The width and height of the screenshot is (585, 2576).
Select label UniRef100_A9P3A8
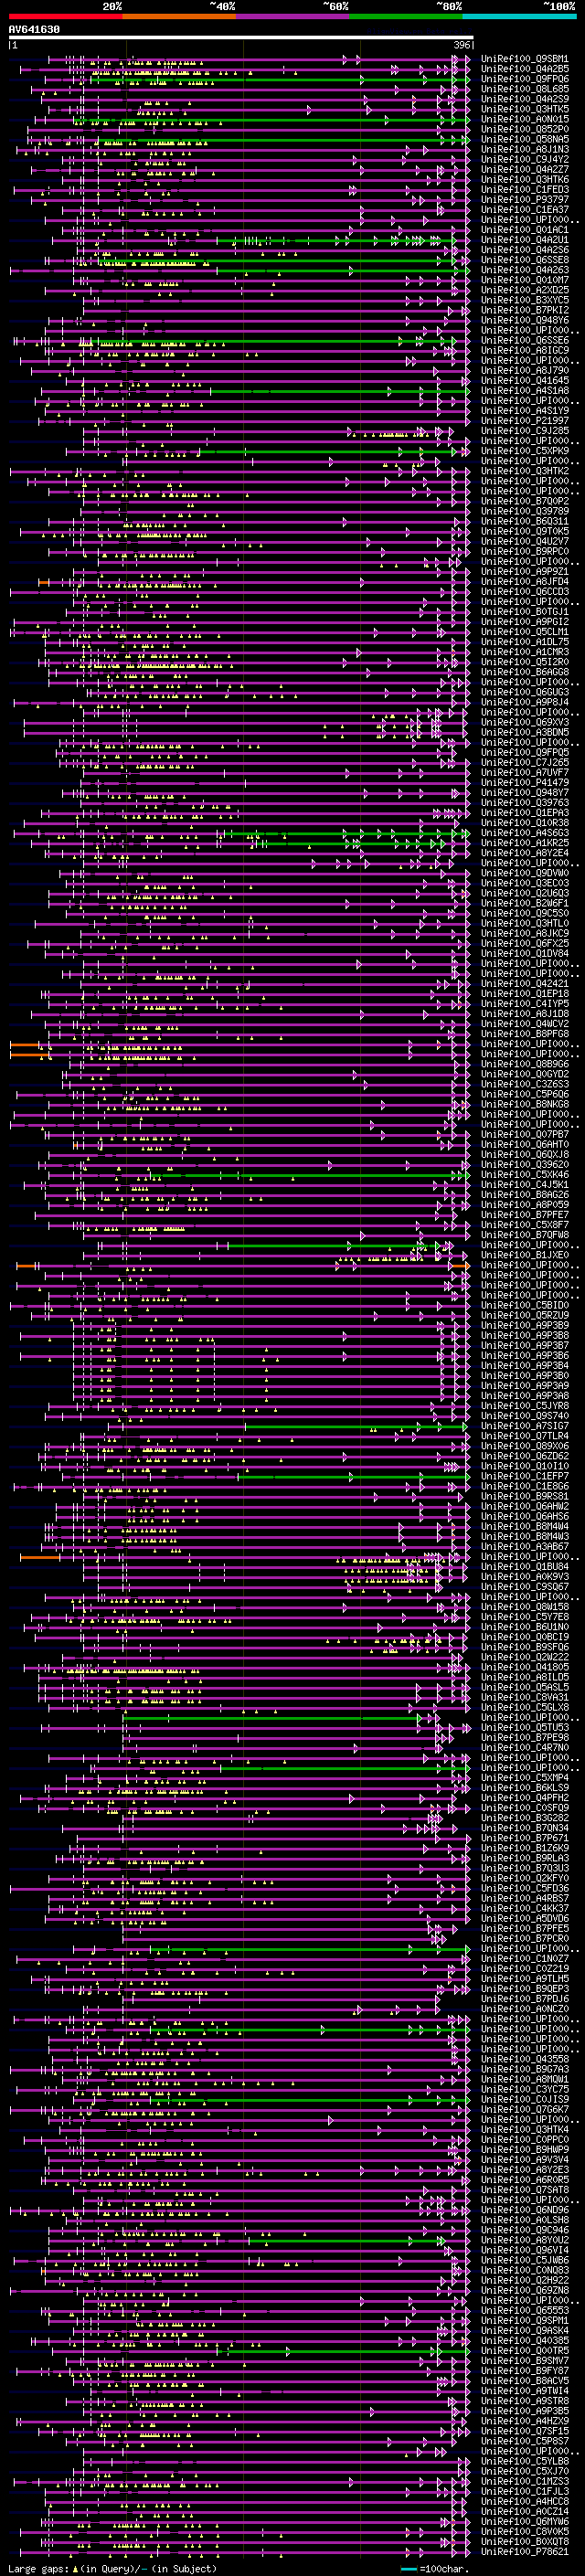(525, 1396)
